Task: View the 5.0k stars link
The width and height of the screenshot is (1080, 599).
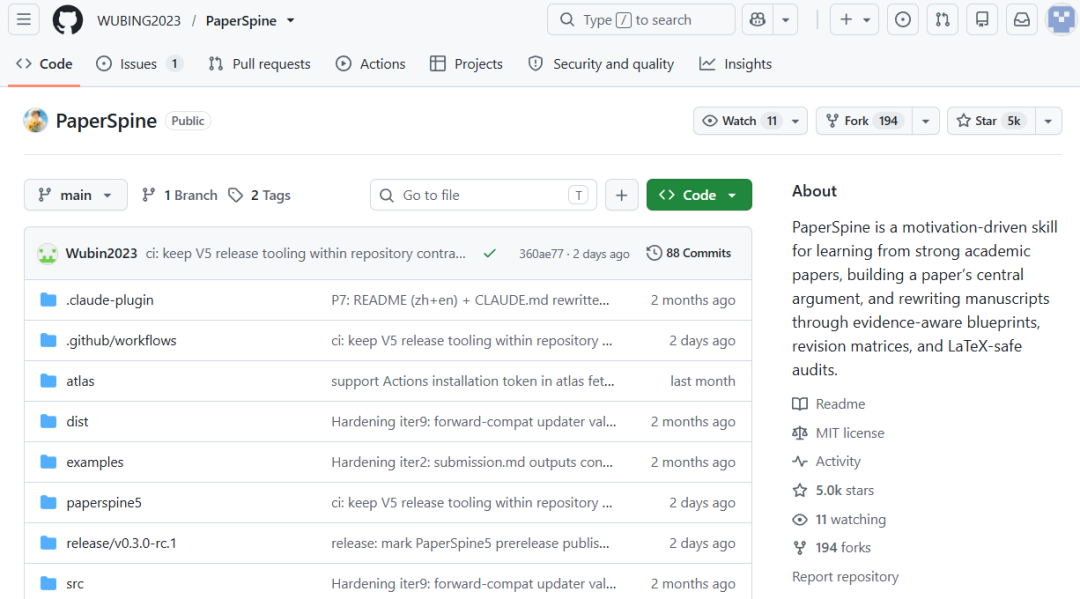Action: tap(834, 490)
